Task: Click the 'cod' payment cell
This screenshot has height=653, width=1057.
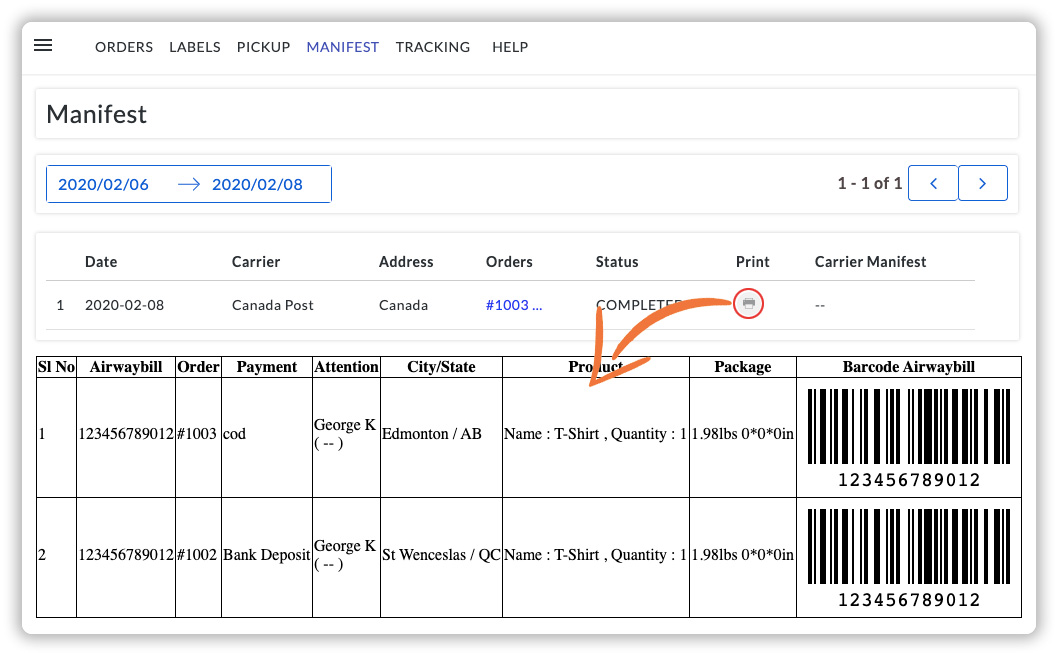Action: point(267,437)
